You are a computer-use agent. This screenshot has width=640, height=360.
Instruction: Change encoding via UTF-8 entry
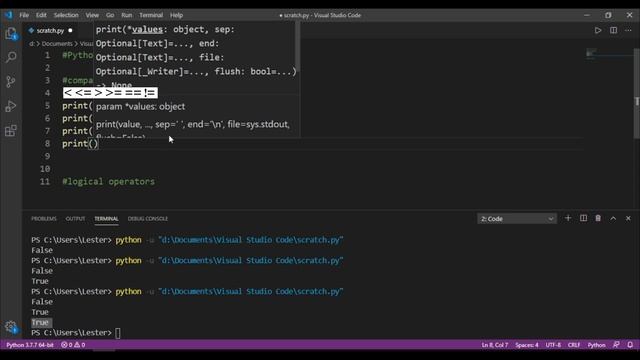(x=553, y=345)
